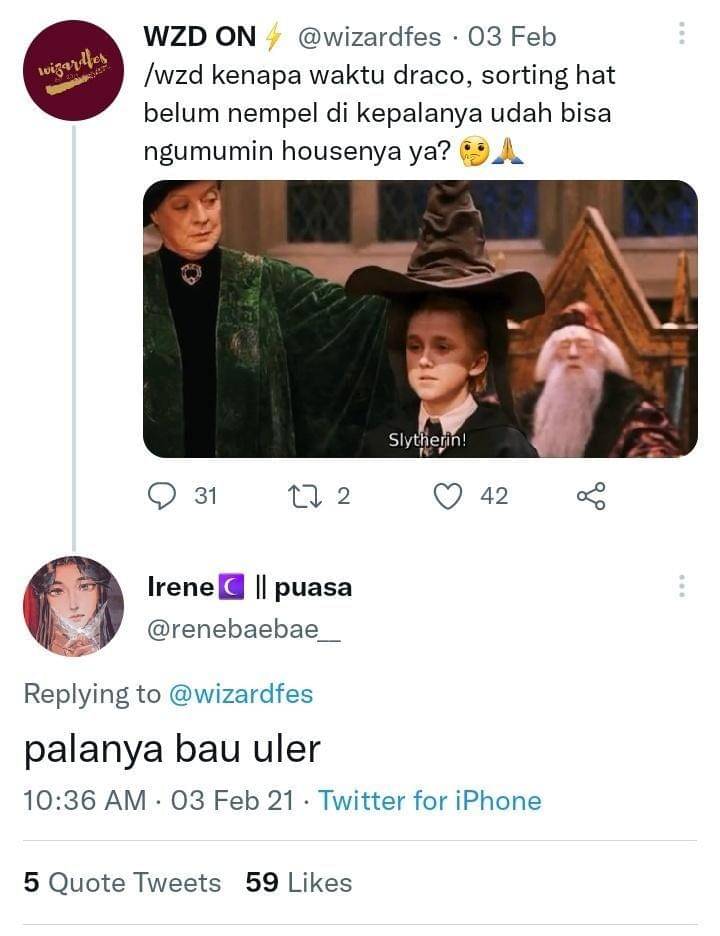
Task: View the Draco sorting hat image
Action: coord(420,318)
